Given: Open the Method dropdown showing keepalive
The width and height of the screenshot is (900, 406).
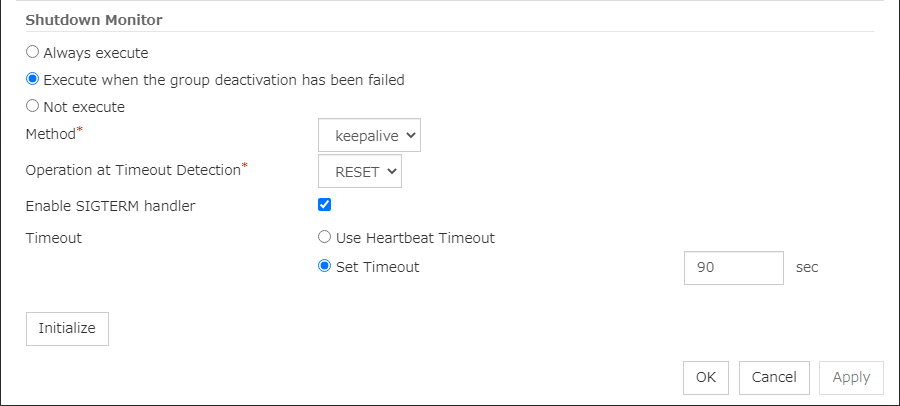Looking at the screenshot, I should 369,135.
